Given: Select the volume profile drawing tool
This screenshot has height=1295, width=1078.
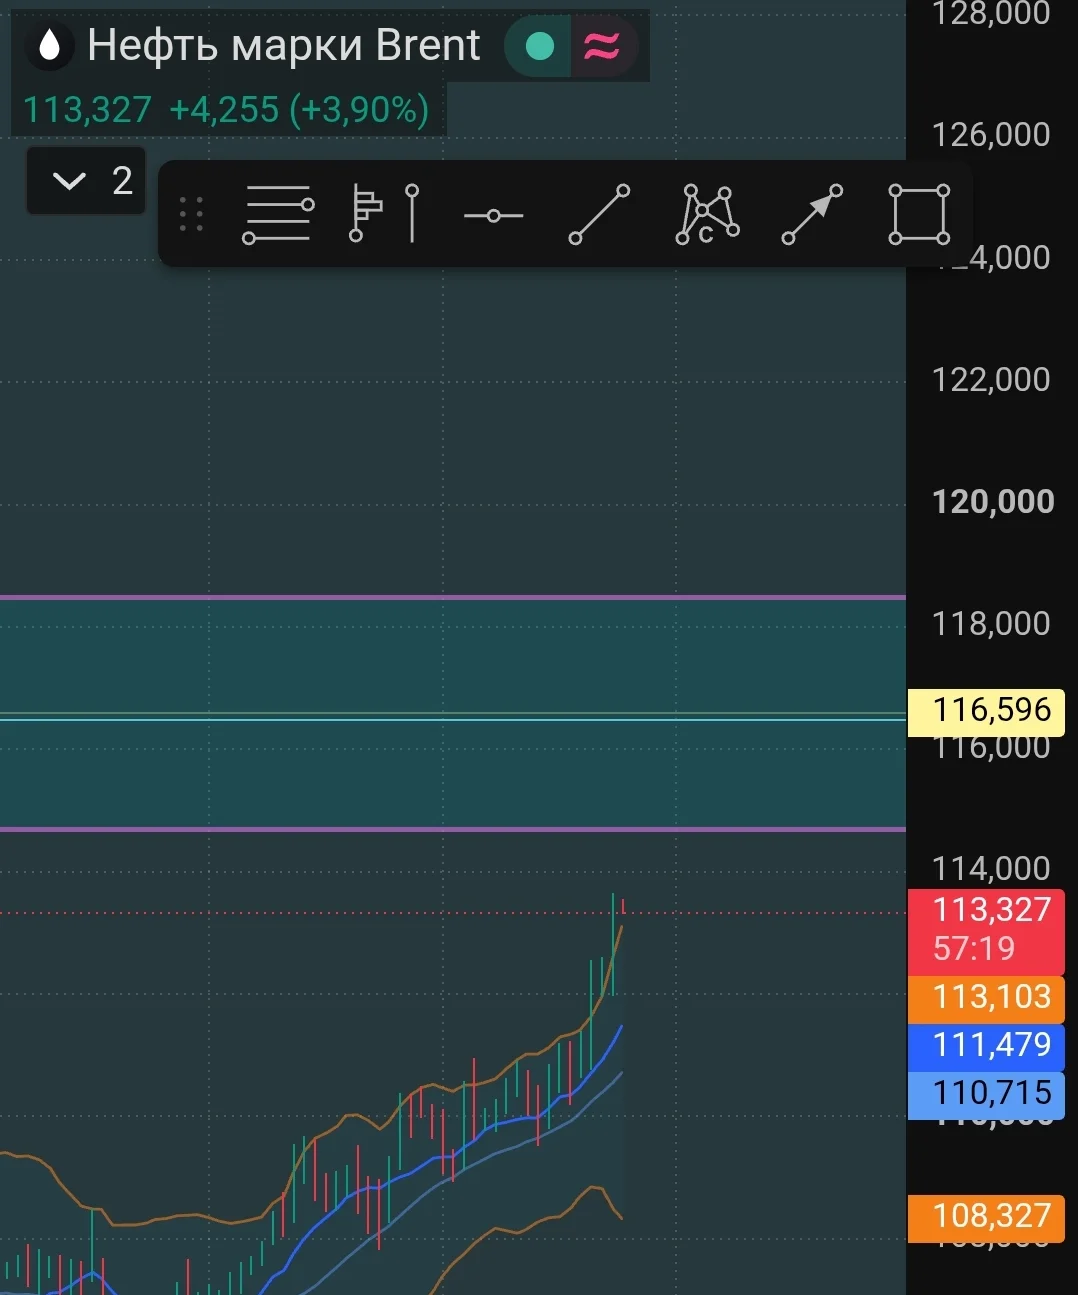Looking at the screenshot, I should click(x=365, y=213).
